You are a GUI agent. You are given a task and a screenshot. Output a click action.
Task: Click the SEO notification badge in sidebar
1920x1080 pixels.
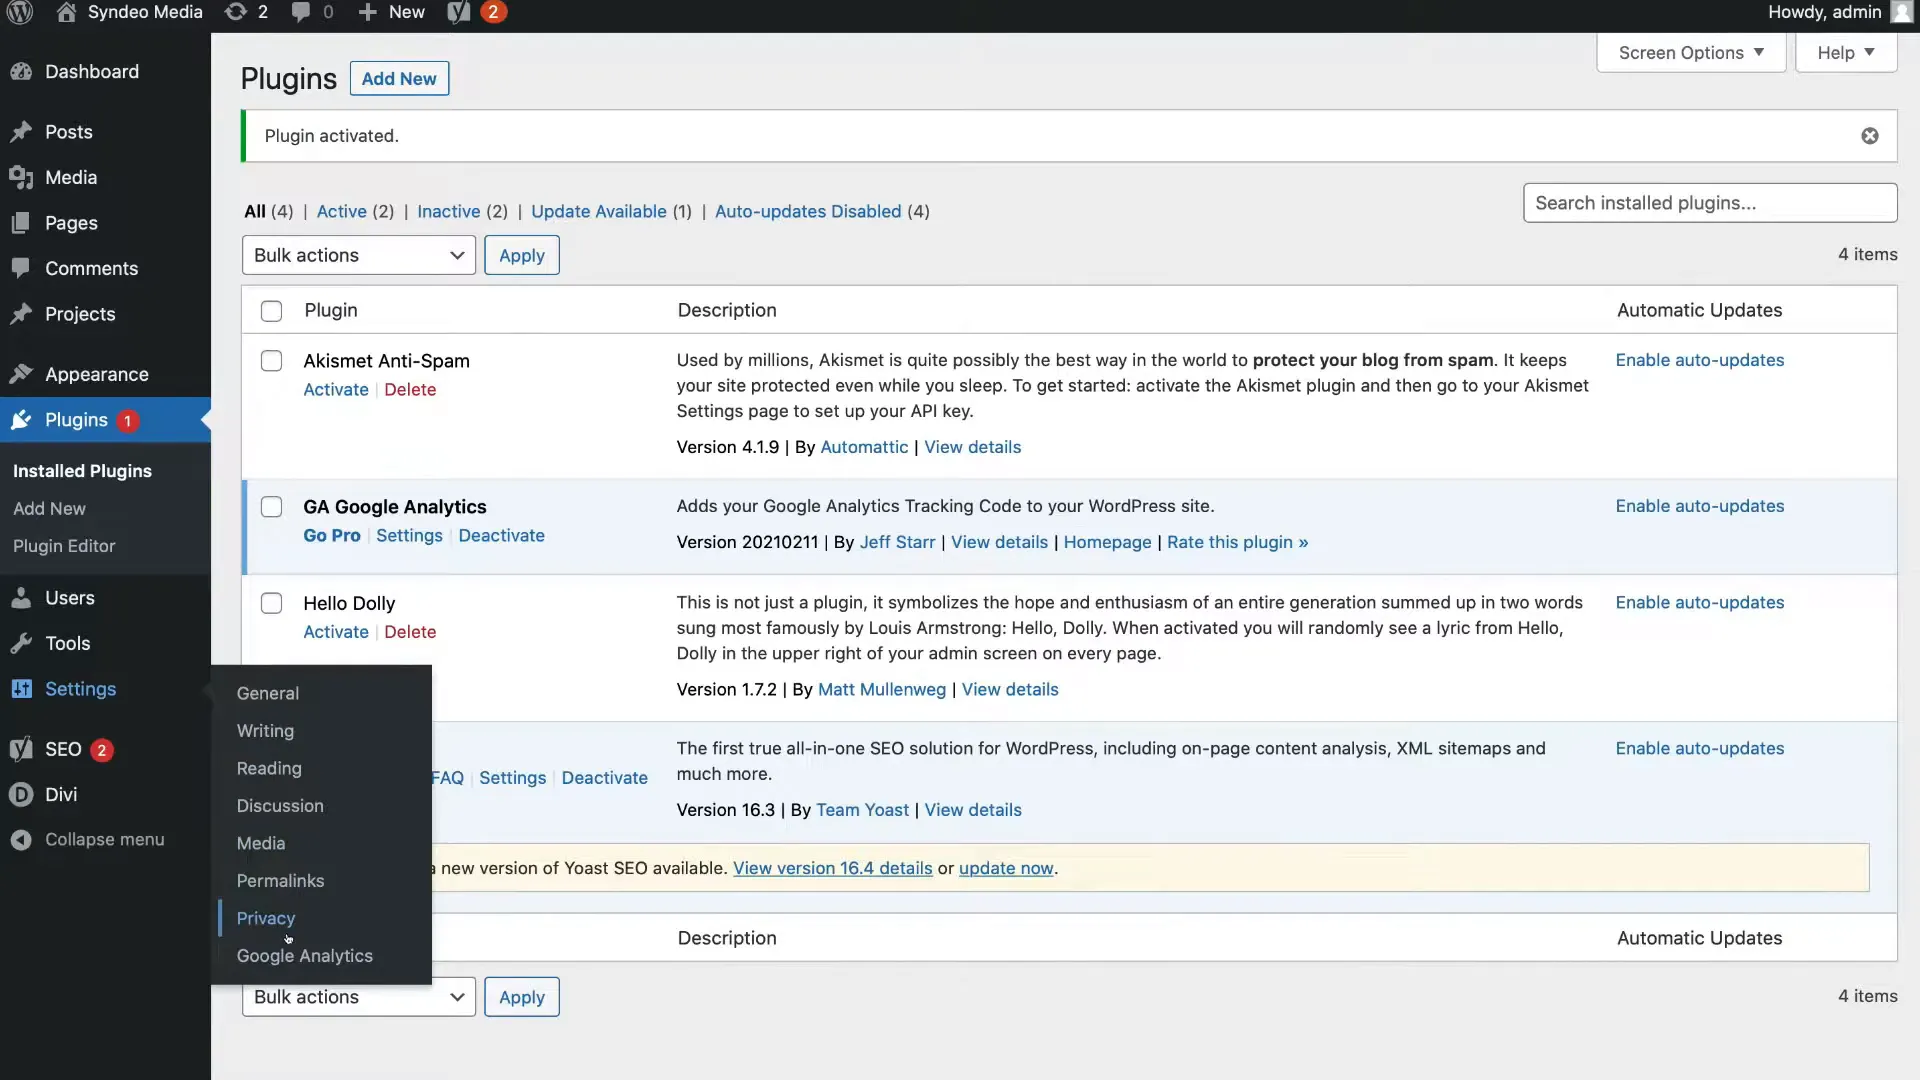tap(101, 750)
